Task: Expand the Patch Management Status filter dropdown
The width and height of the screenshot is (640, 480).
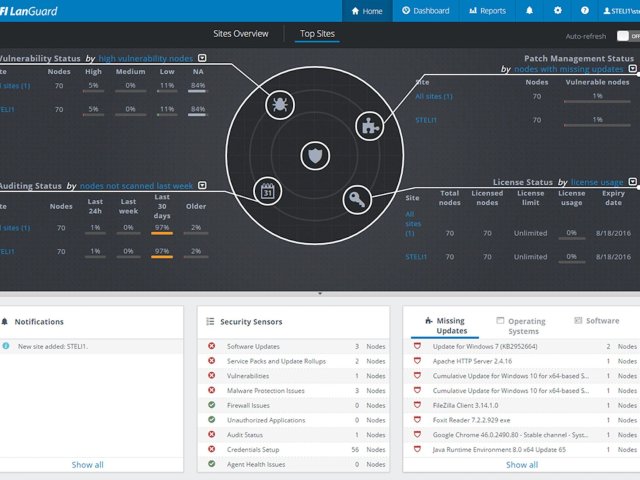Action: coord(633,70)
